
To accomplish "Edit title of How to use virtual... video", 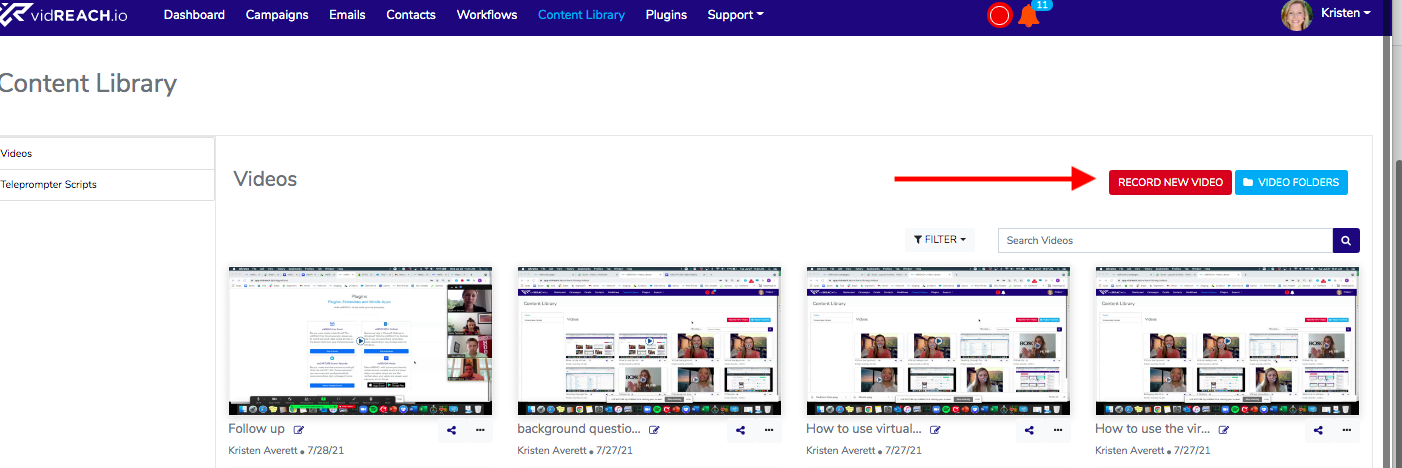I will click(x=935, y=430).
